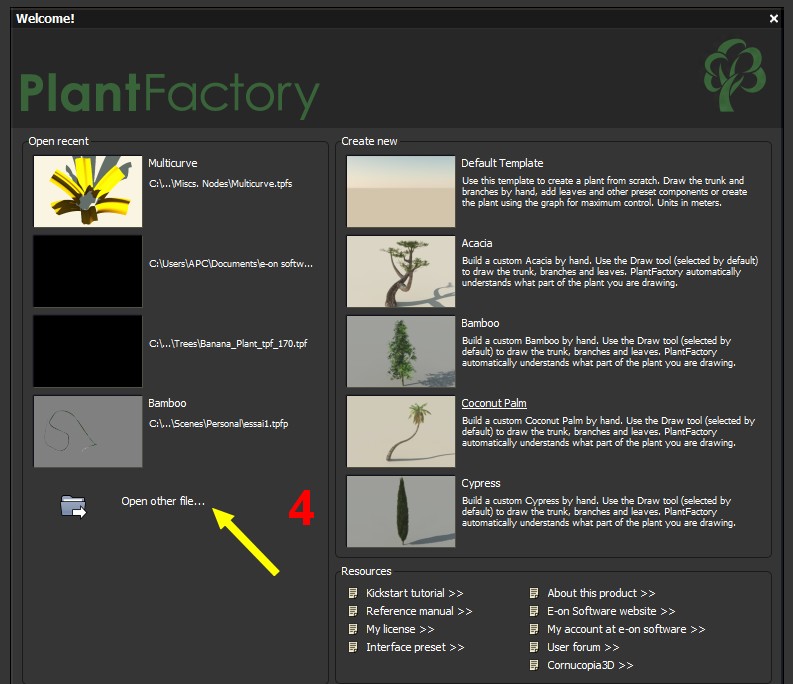Click the Kickstart tutorial document icon
Image resolution: width=793 pixels, height=684 pixels.
(353, 593)
